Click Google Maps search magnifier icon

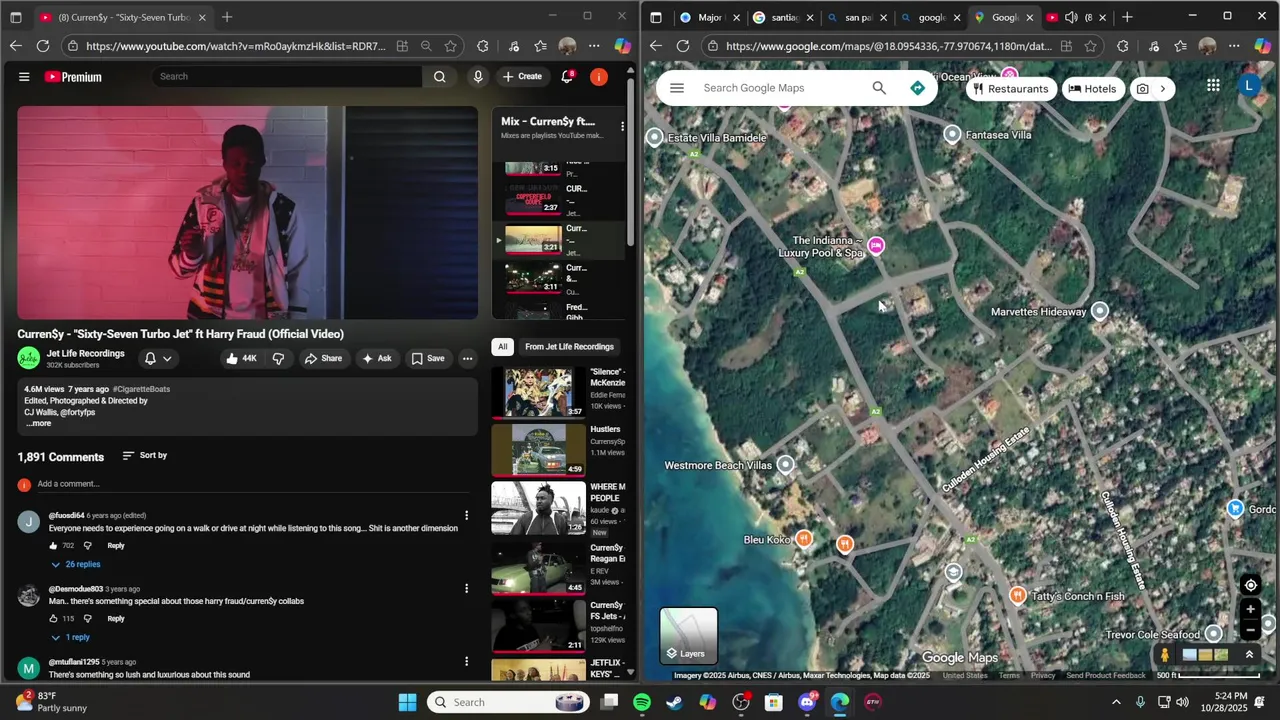point(879,88)
